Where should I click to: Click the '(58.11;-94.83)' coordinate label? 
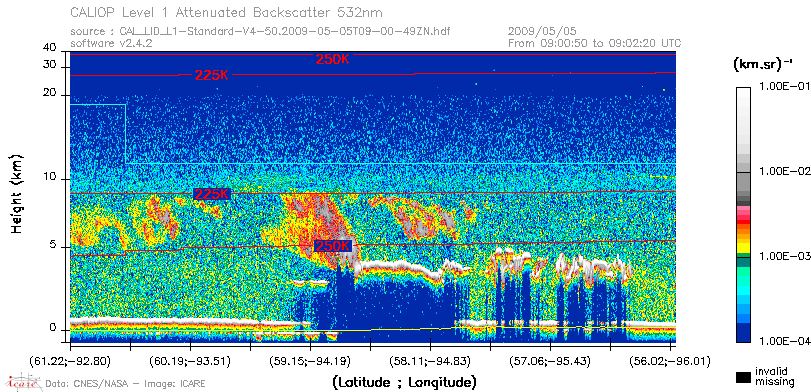(x=431, y=360)
